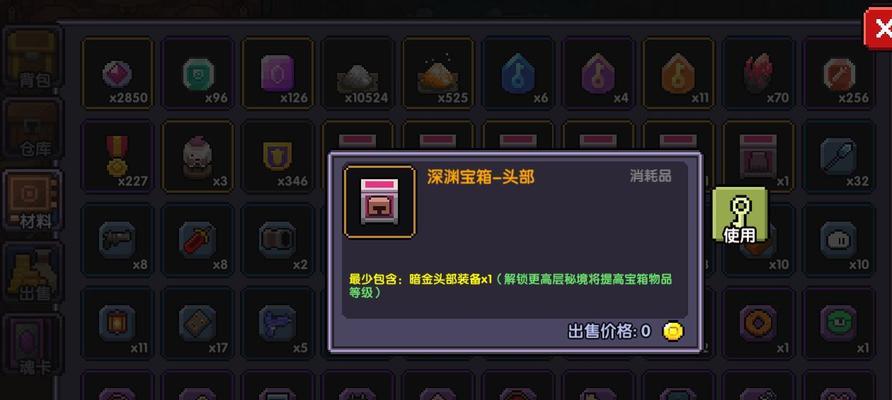Select the green coin item x96
The height and width of the screenshot is (400, 892).
(x=197, y=73)
